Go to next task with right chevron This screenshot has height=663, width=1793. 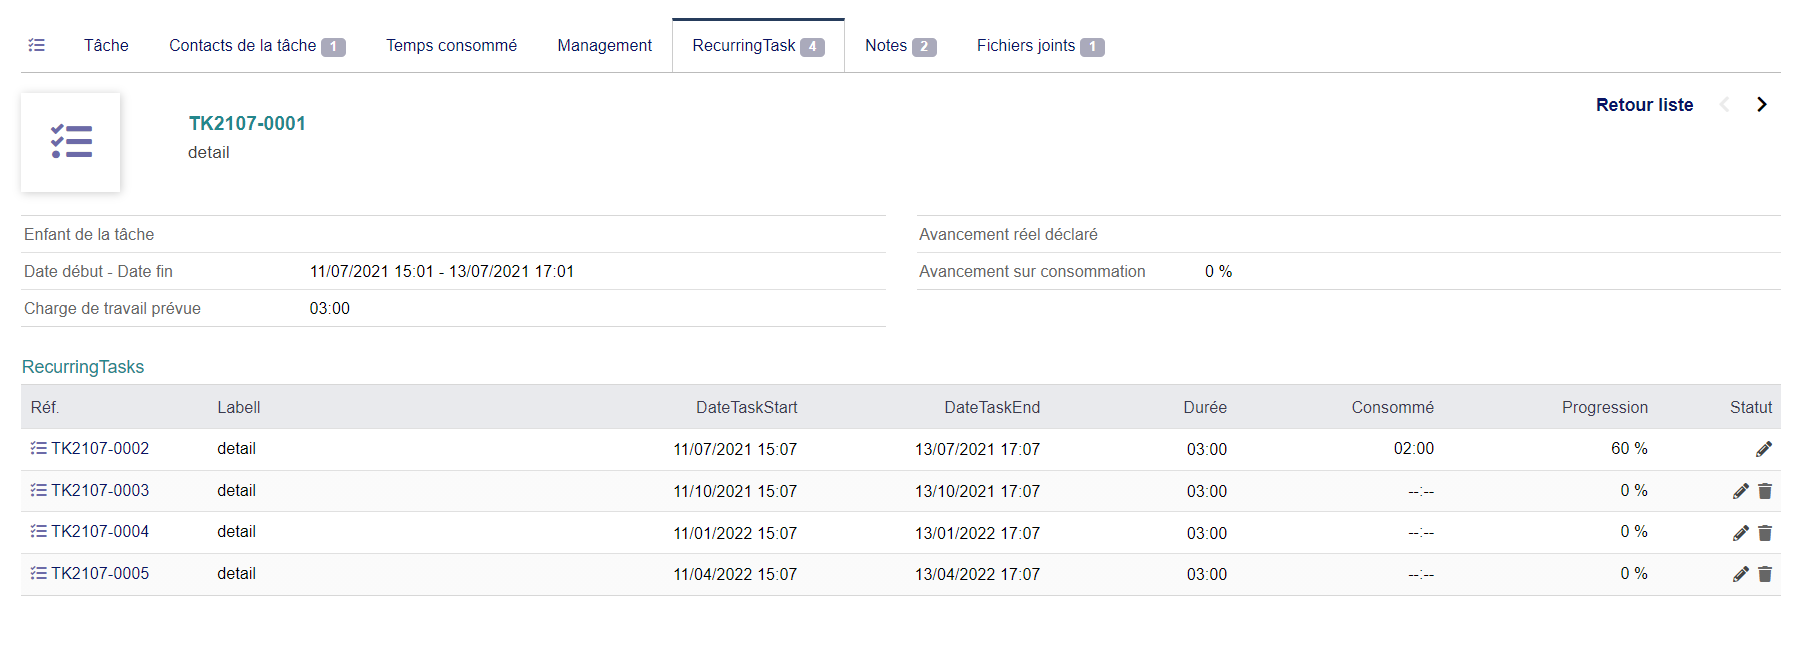(1761, 104)
